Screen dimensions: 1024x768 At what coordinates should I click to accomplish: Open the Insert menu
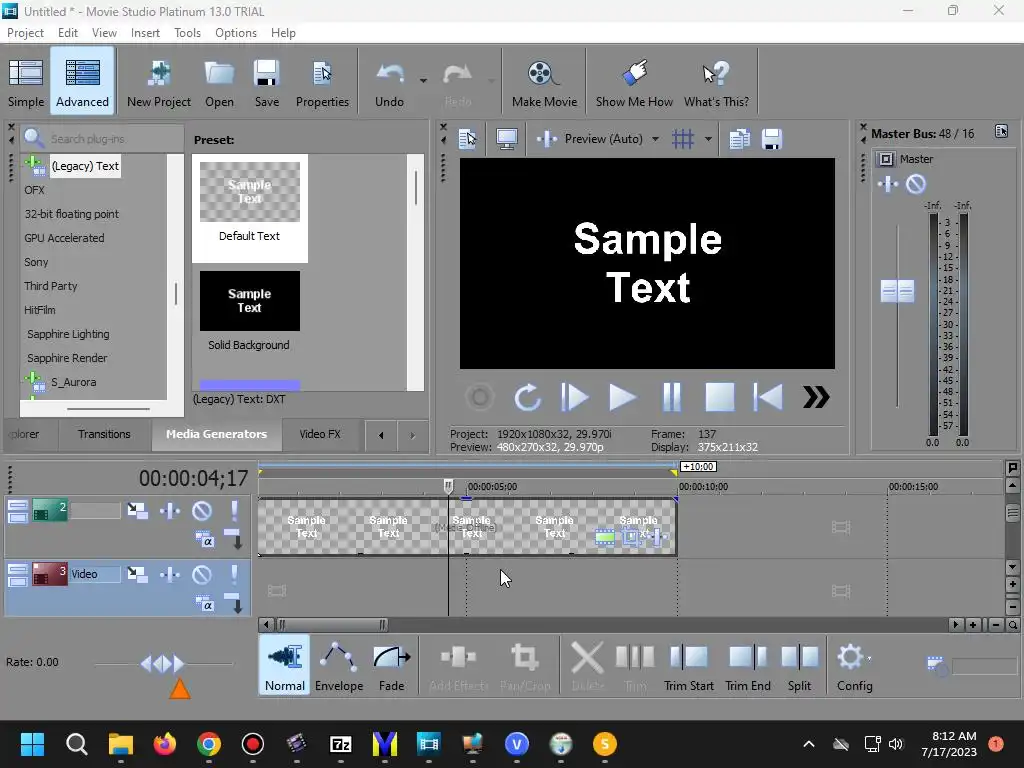click(x=145, y=33)
